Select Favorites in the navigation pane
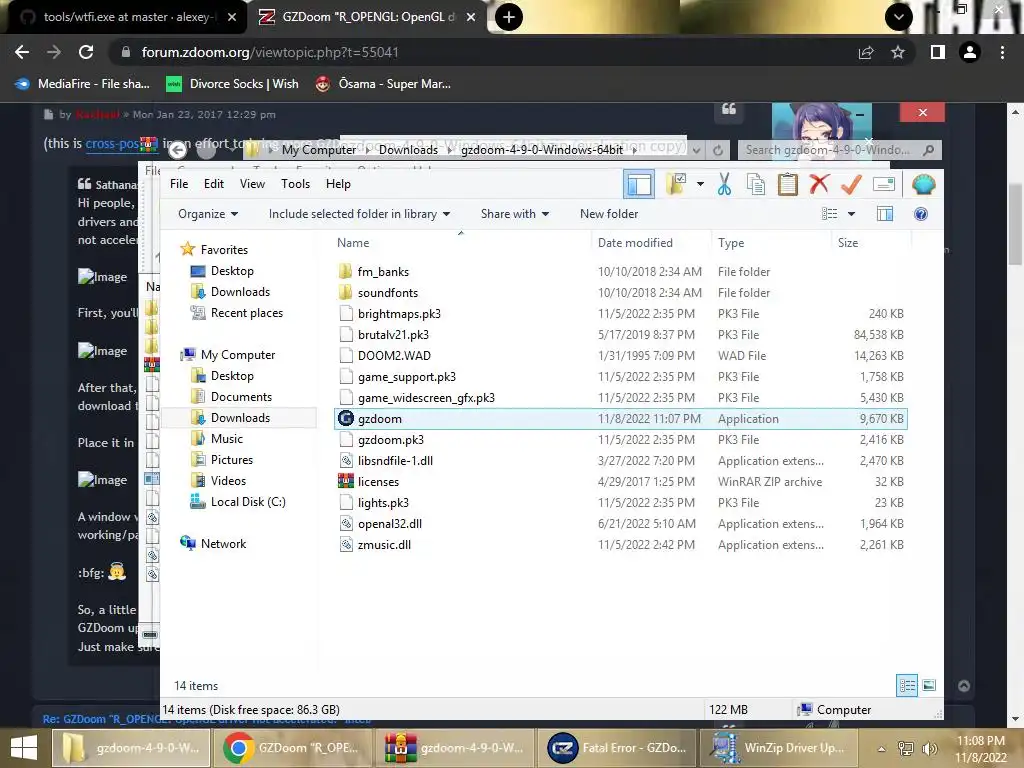This screenshot has width=1024, height=768. click(x=224, y=249)
